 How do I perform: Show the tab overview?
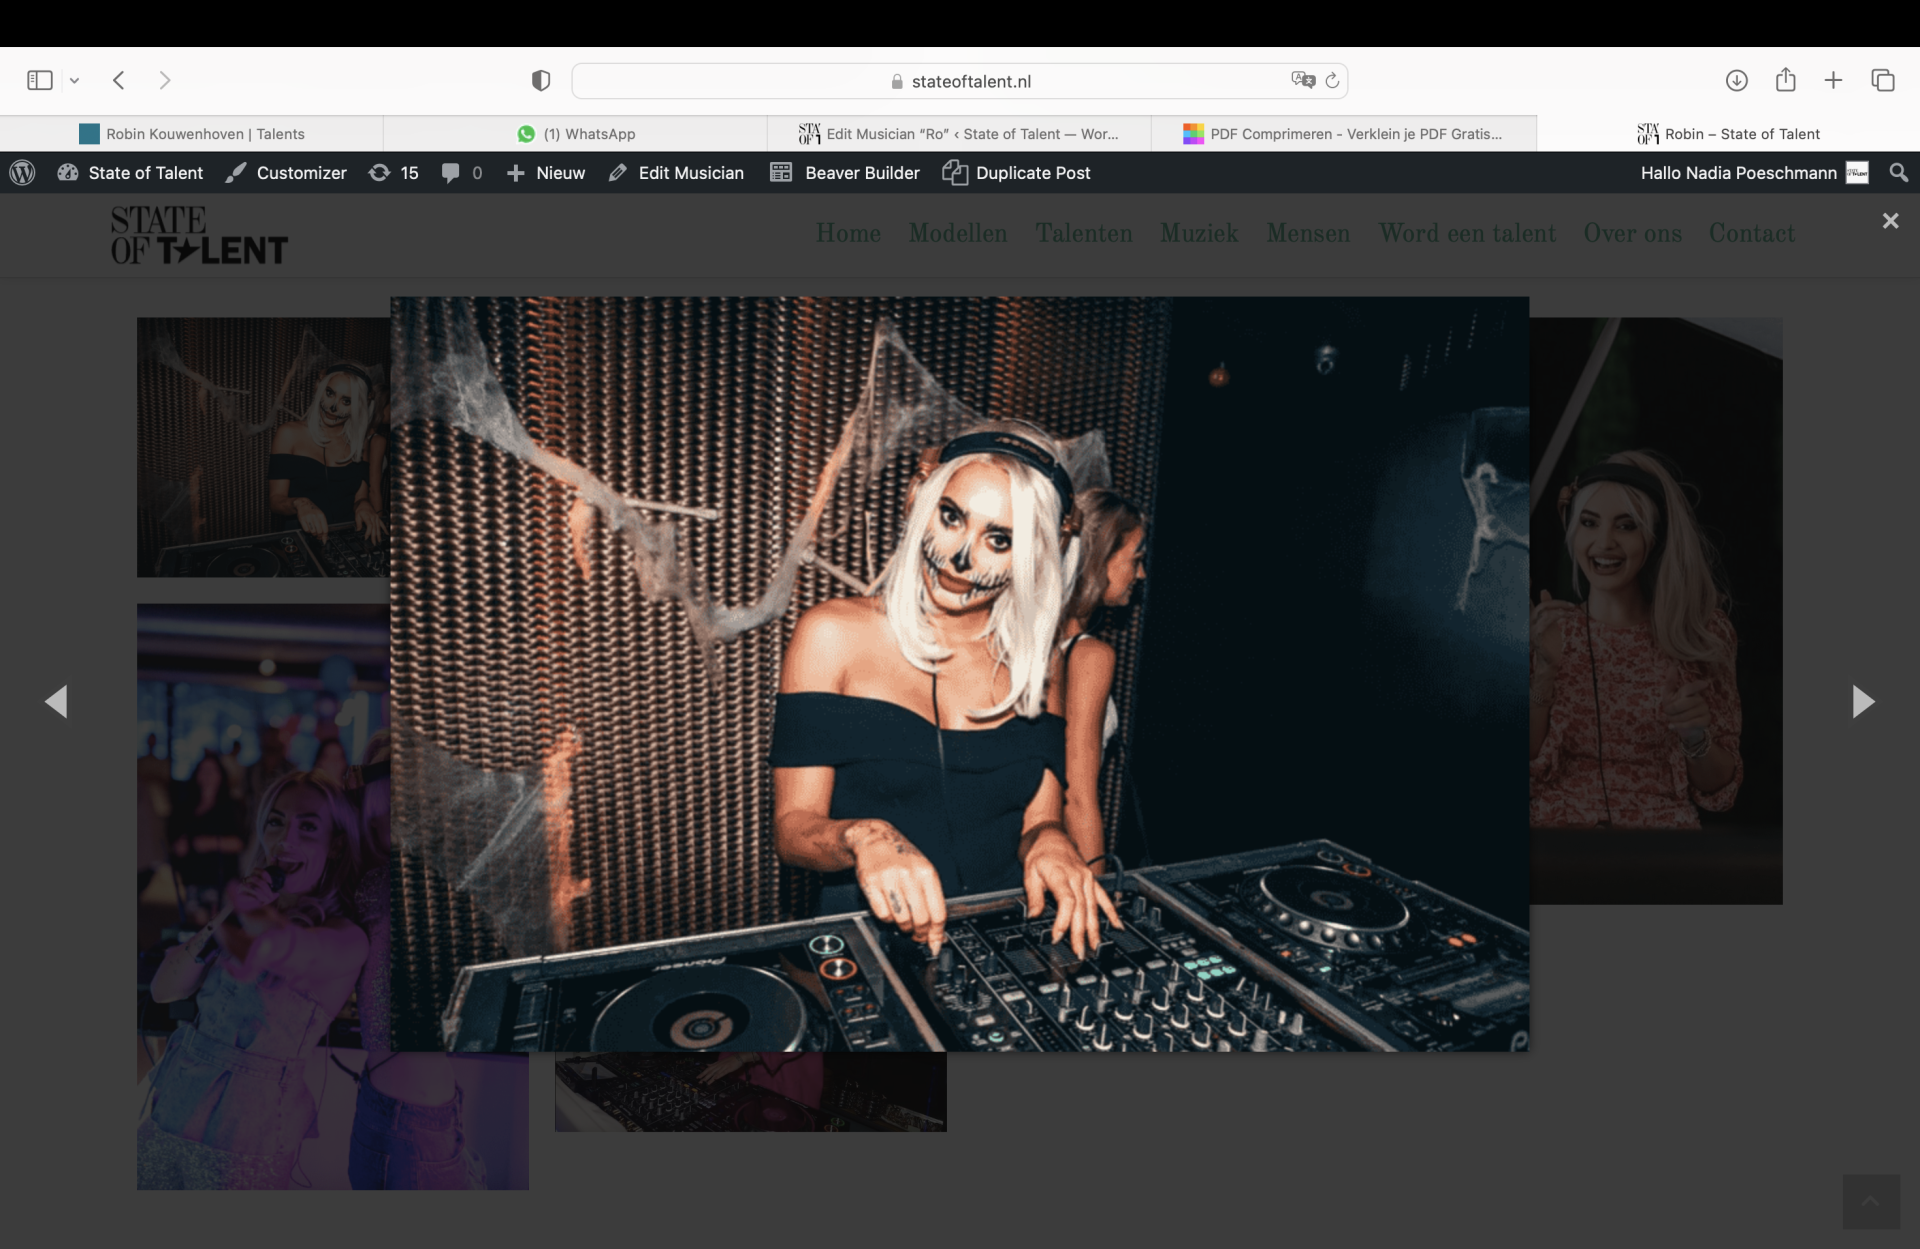pos(1883,80)
